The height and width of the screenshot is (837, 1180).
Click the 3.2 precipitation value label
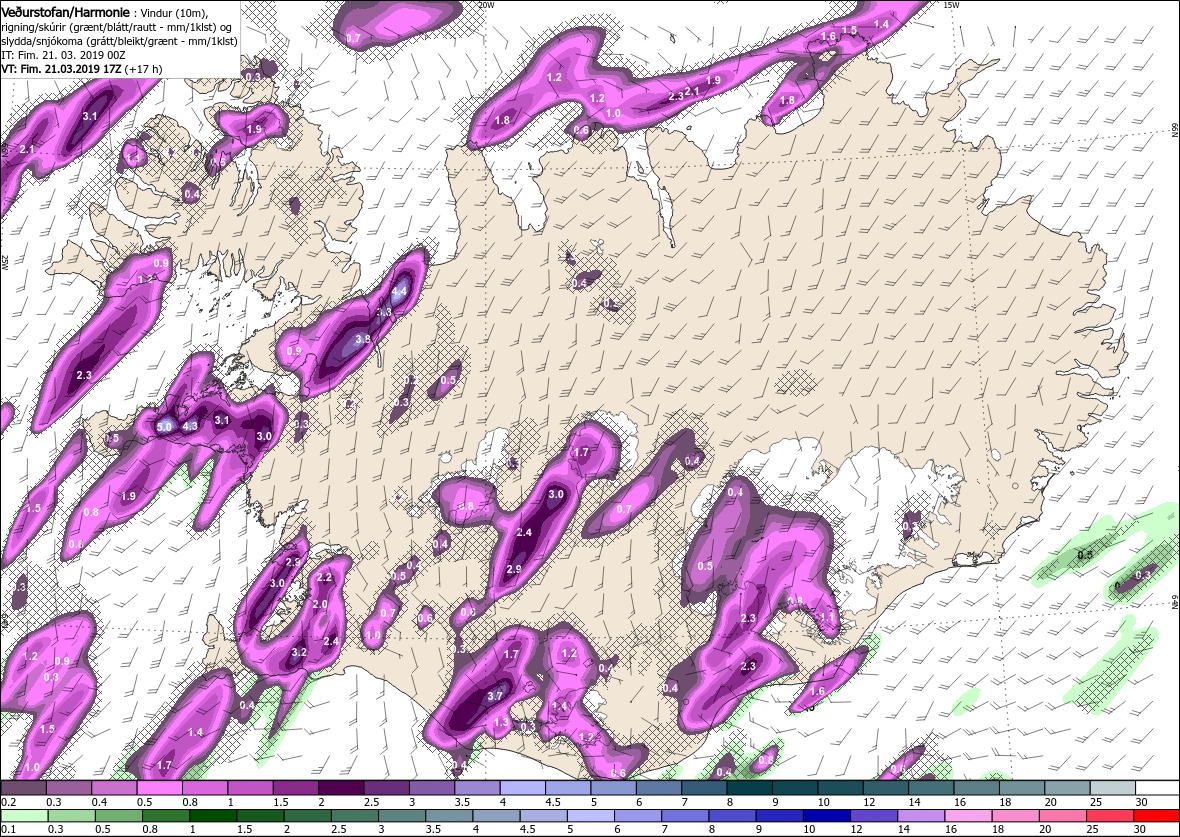tap(299, 652)
